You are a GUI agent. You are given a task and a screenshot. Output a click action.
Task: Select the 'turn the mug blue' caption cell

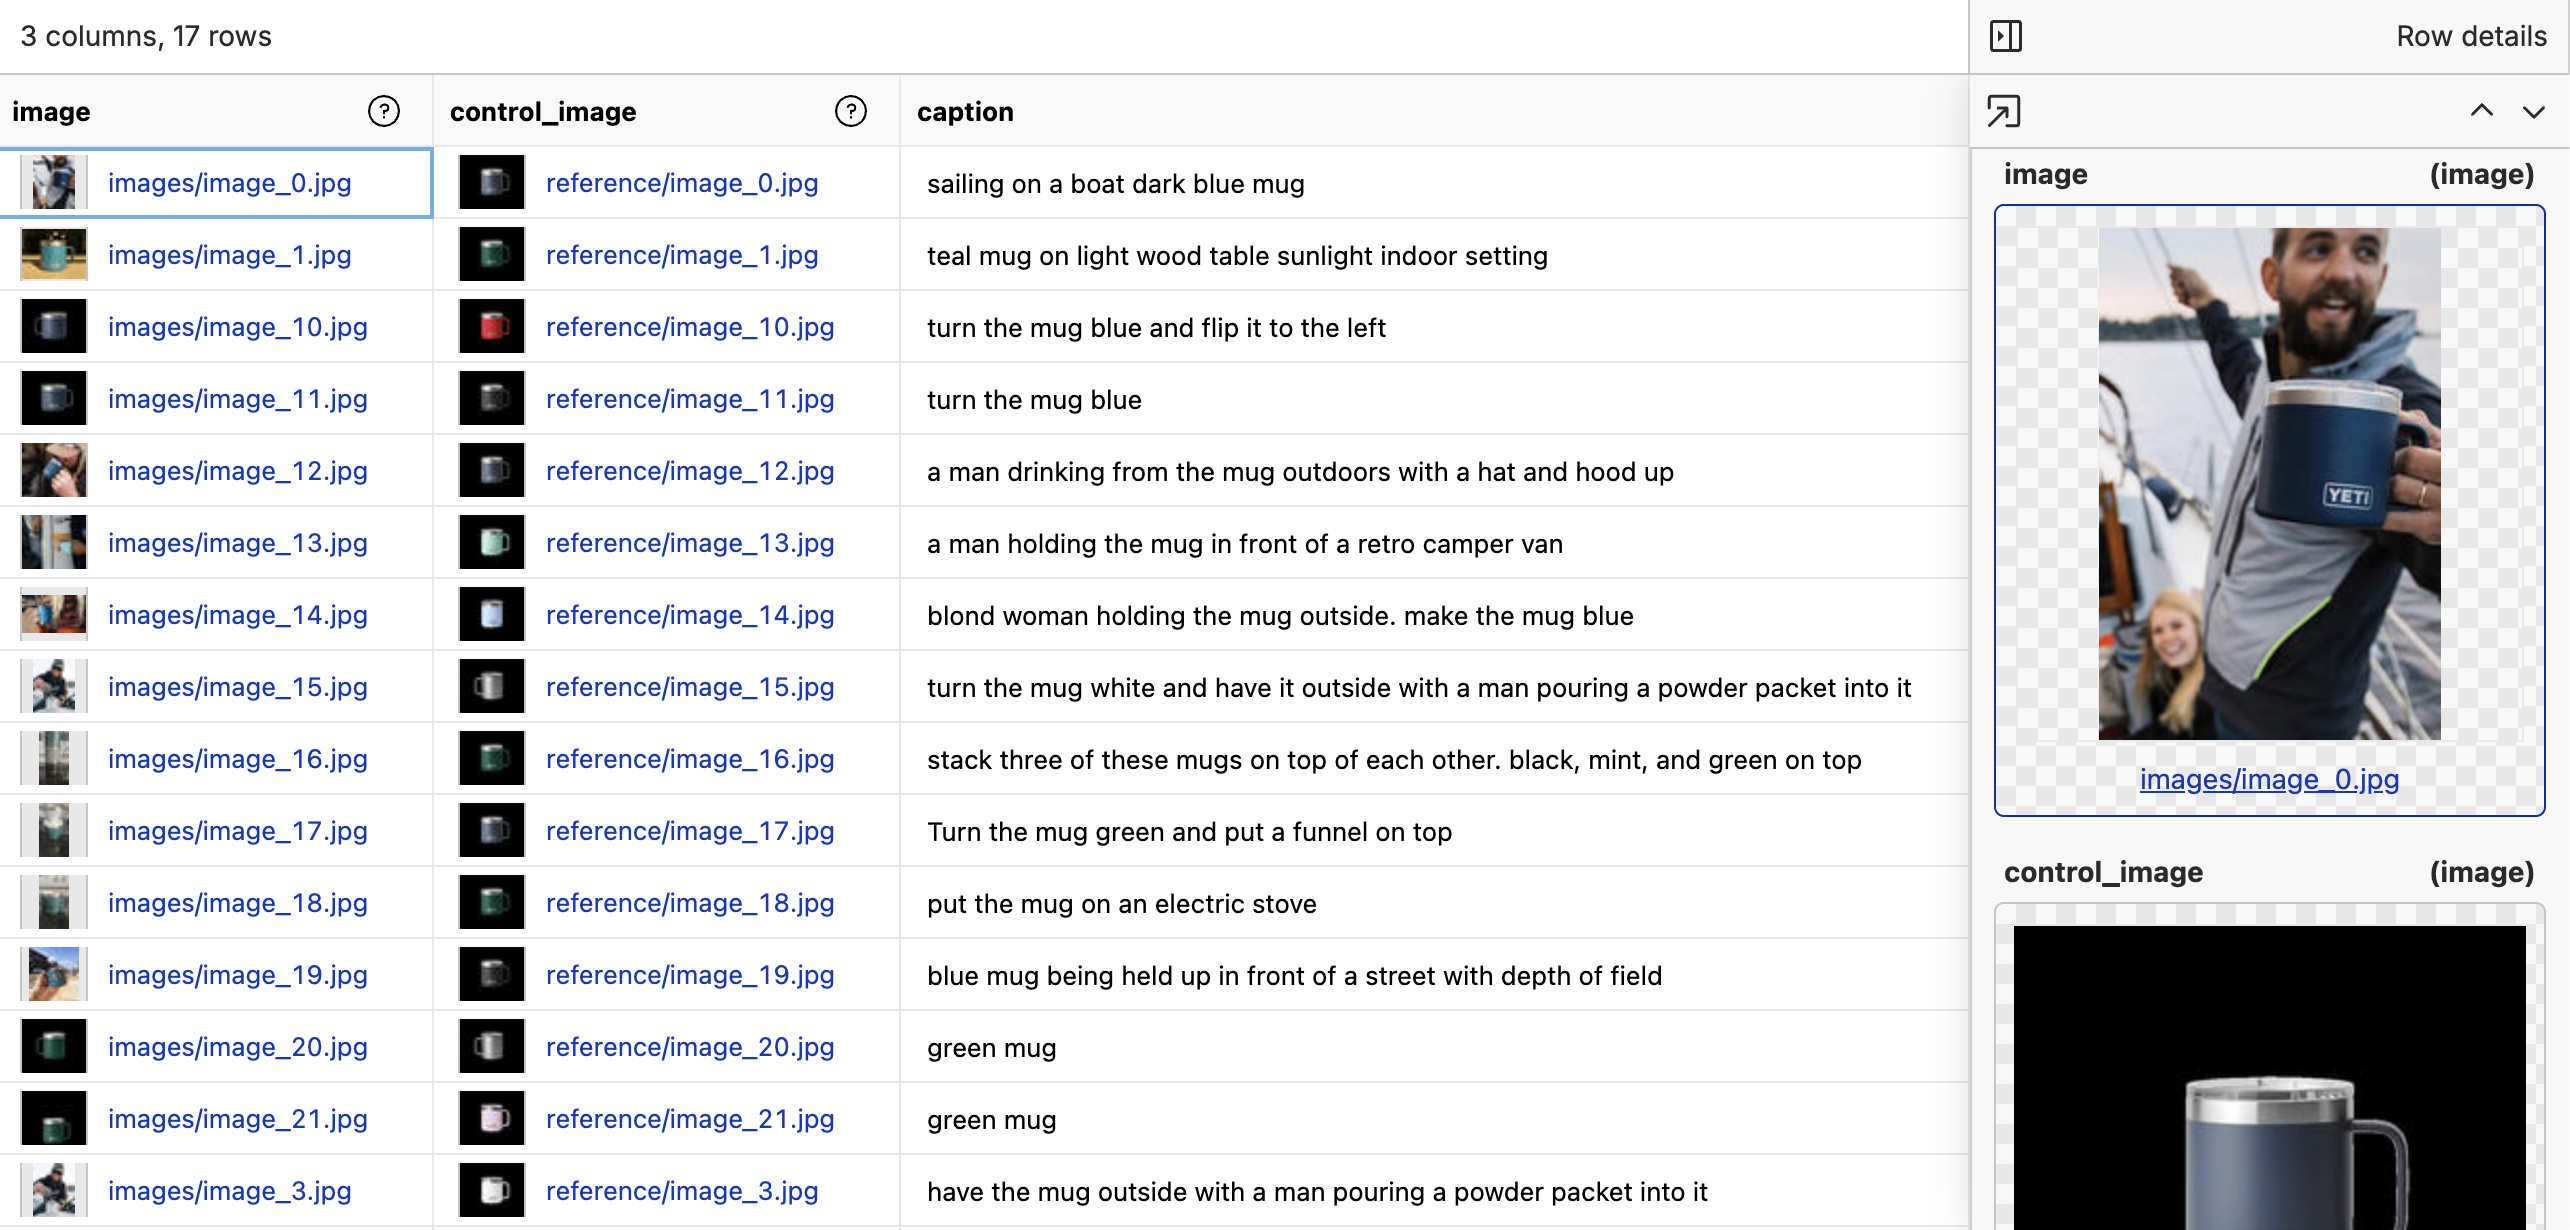coord(1033,400)
